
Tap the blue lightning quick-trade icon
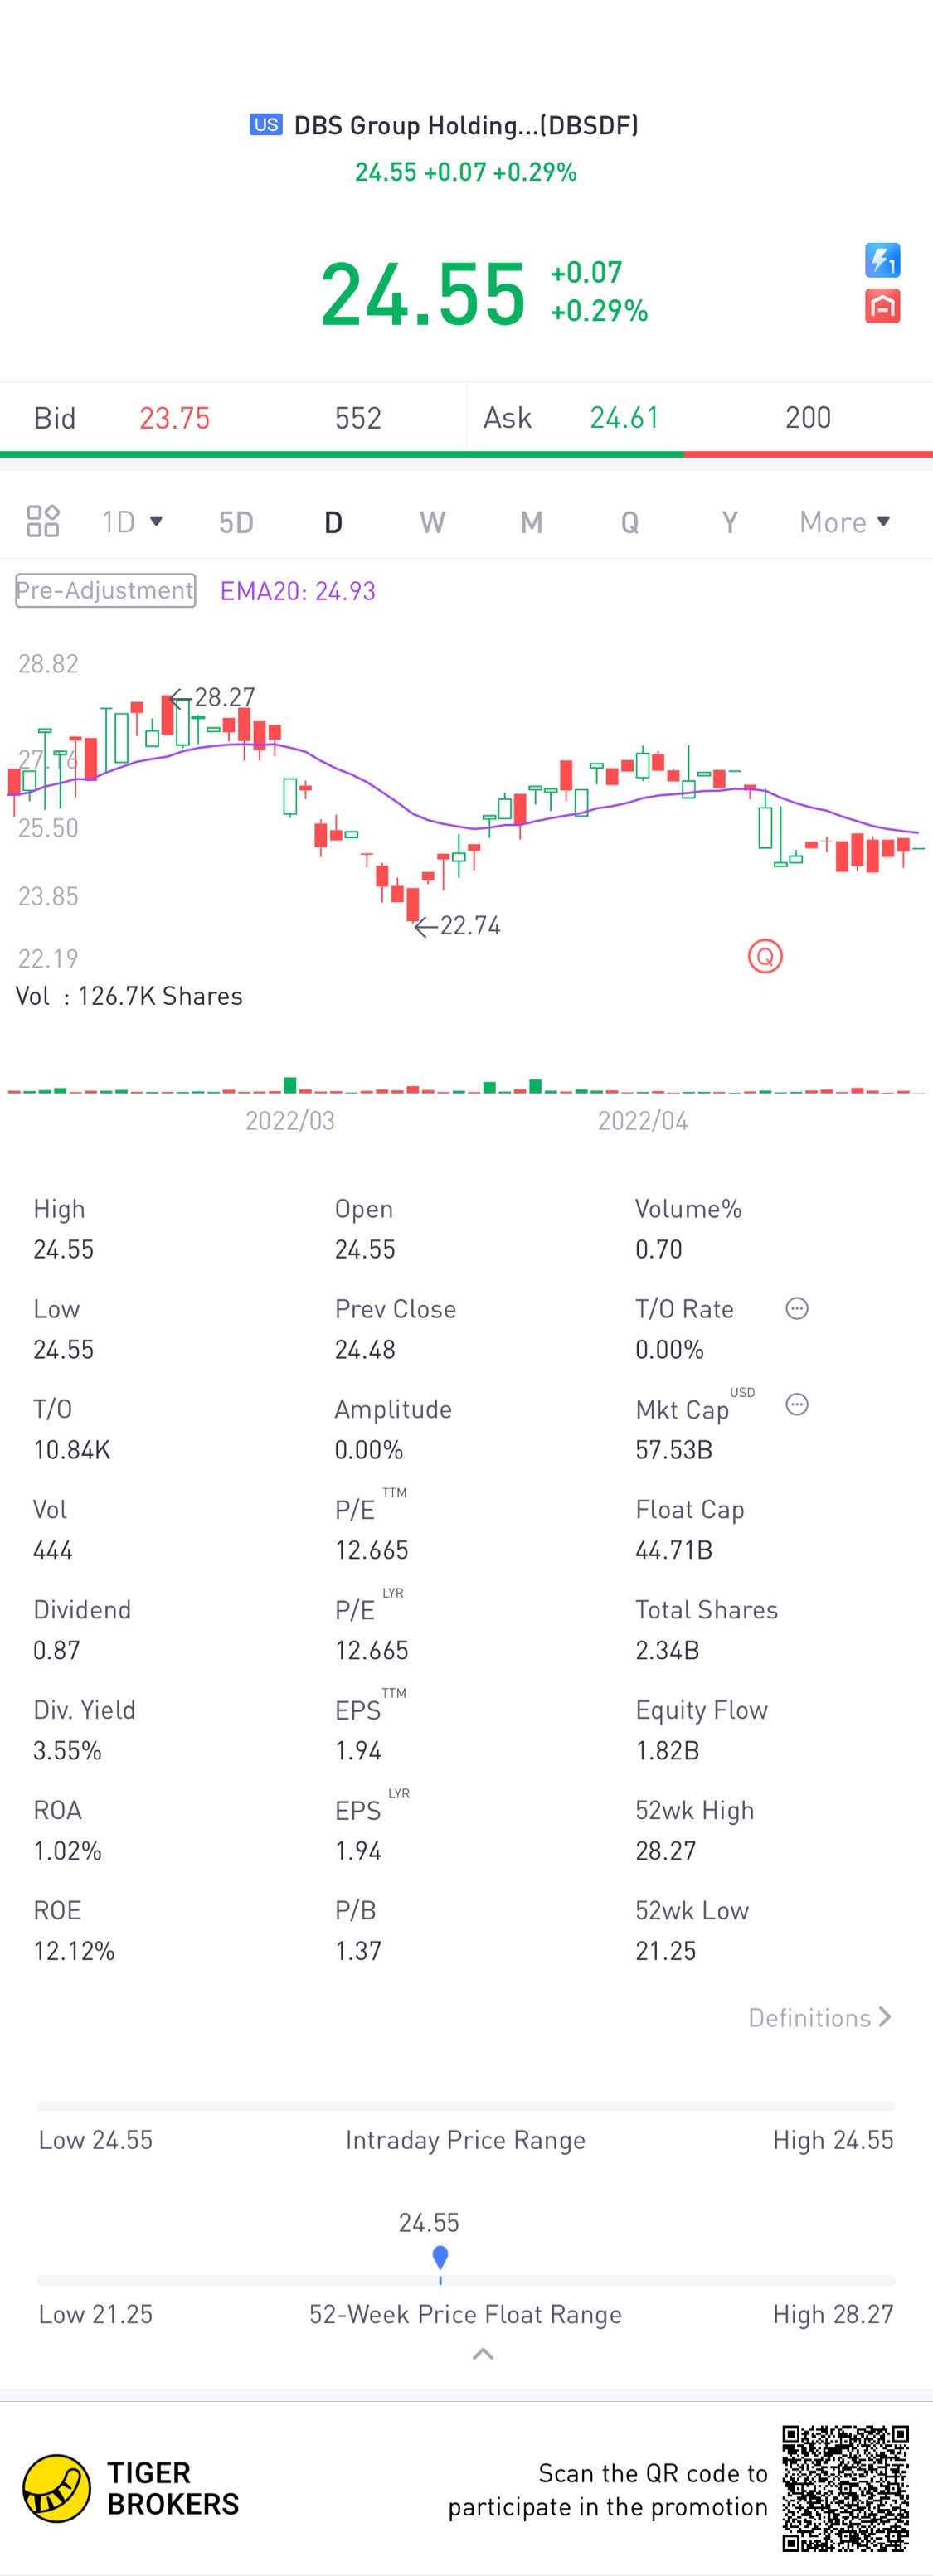pos(881,260)
